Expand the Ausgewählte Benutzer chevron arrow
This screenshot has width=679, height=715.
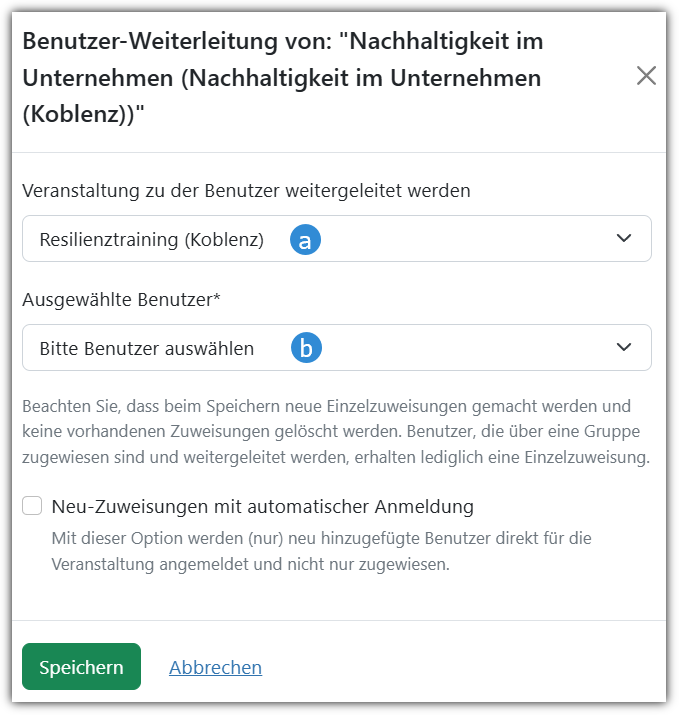pos(624,347)
